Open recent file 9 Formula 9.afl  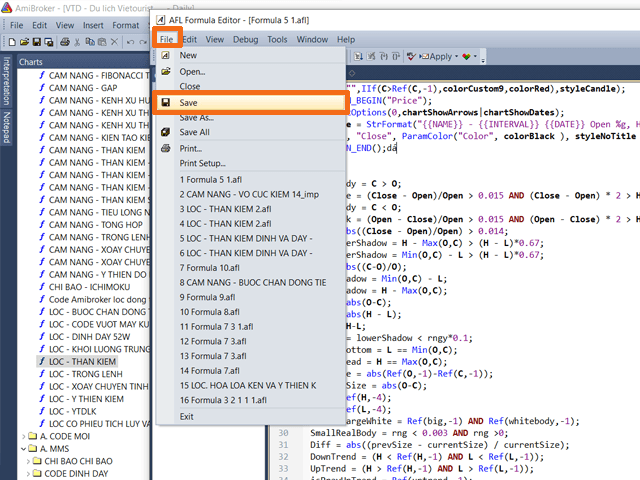click(250, 297)
